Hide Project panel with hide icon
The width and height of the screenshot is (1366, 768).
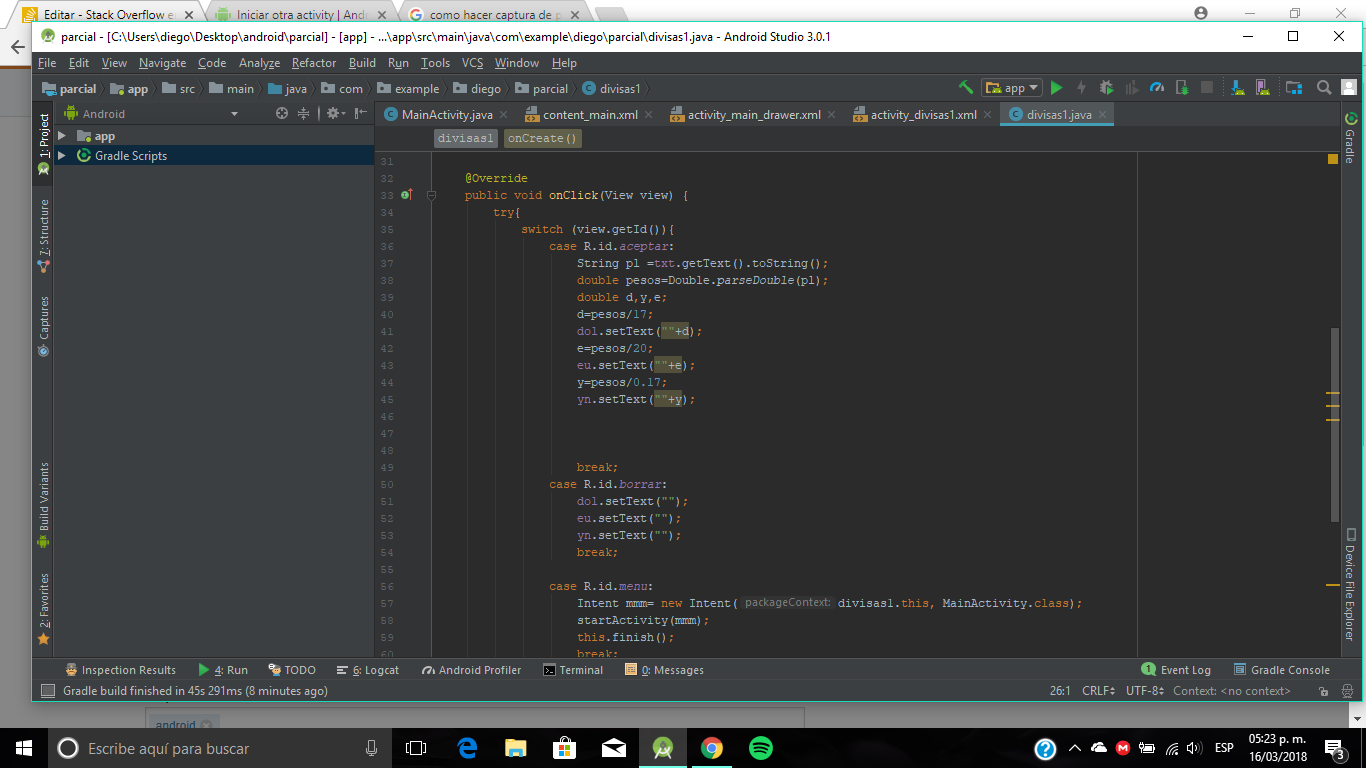(x=360, y=114)
